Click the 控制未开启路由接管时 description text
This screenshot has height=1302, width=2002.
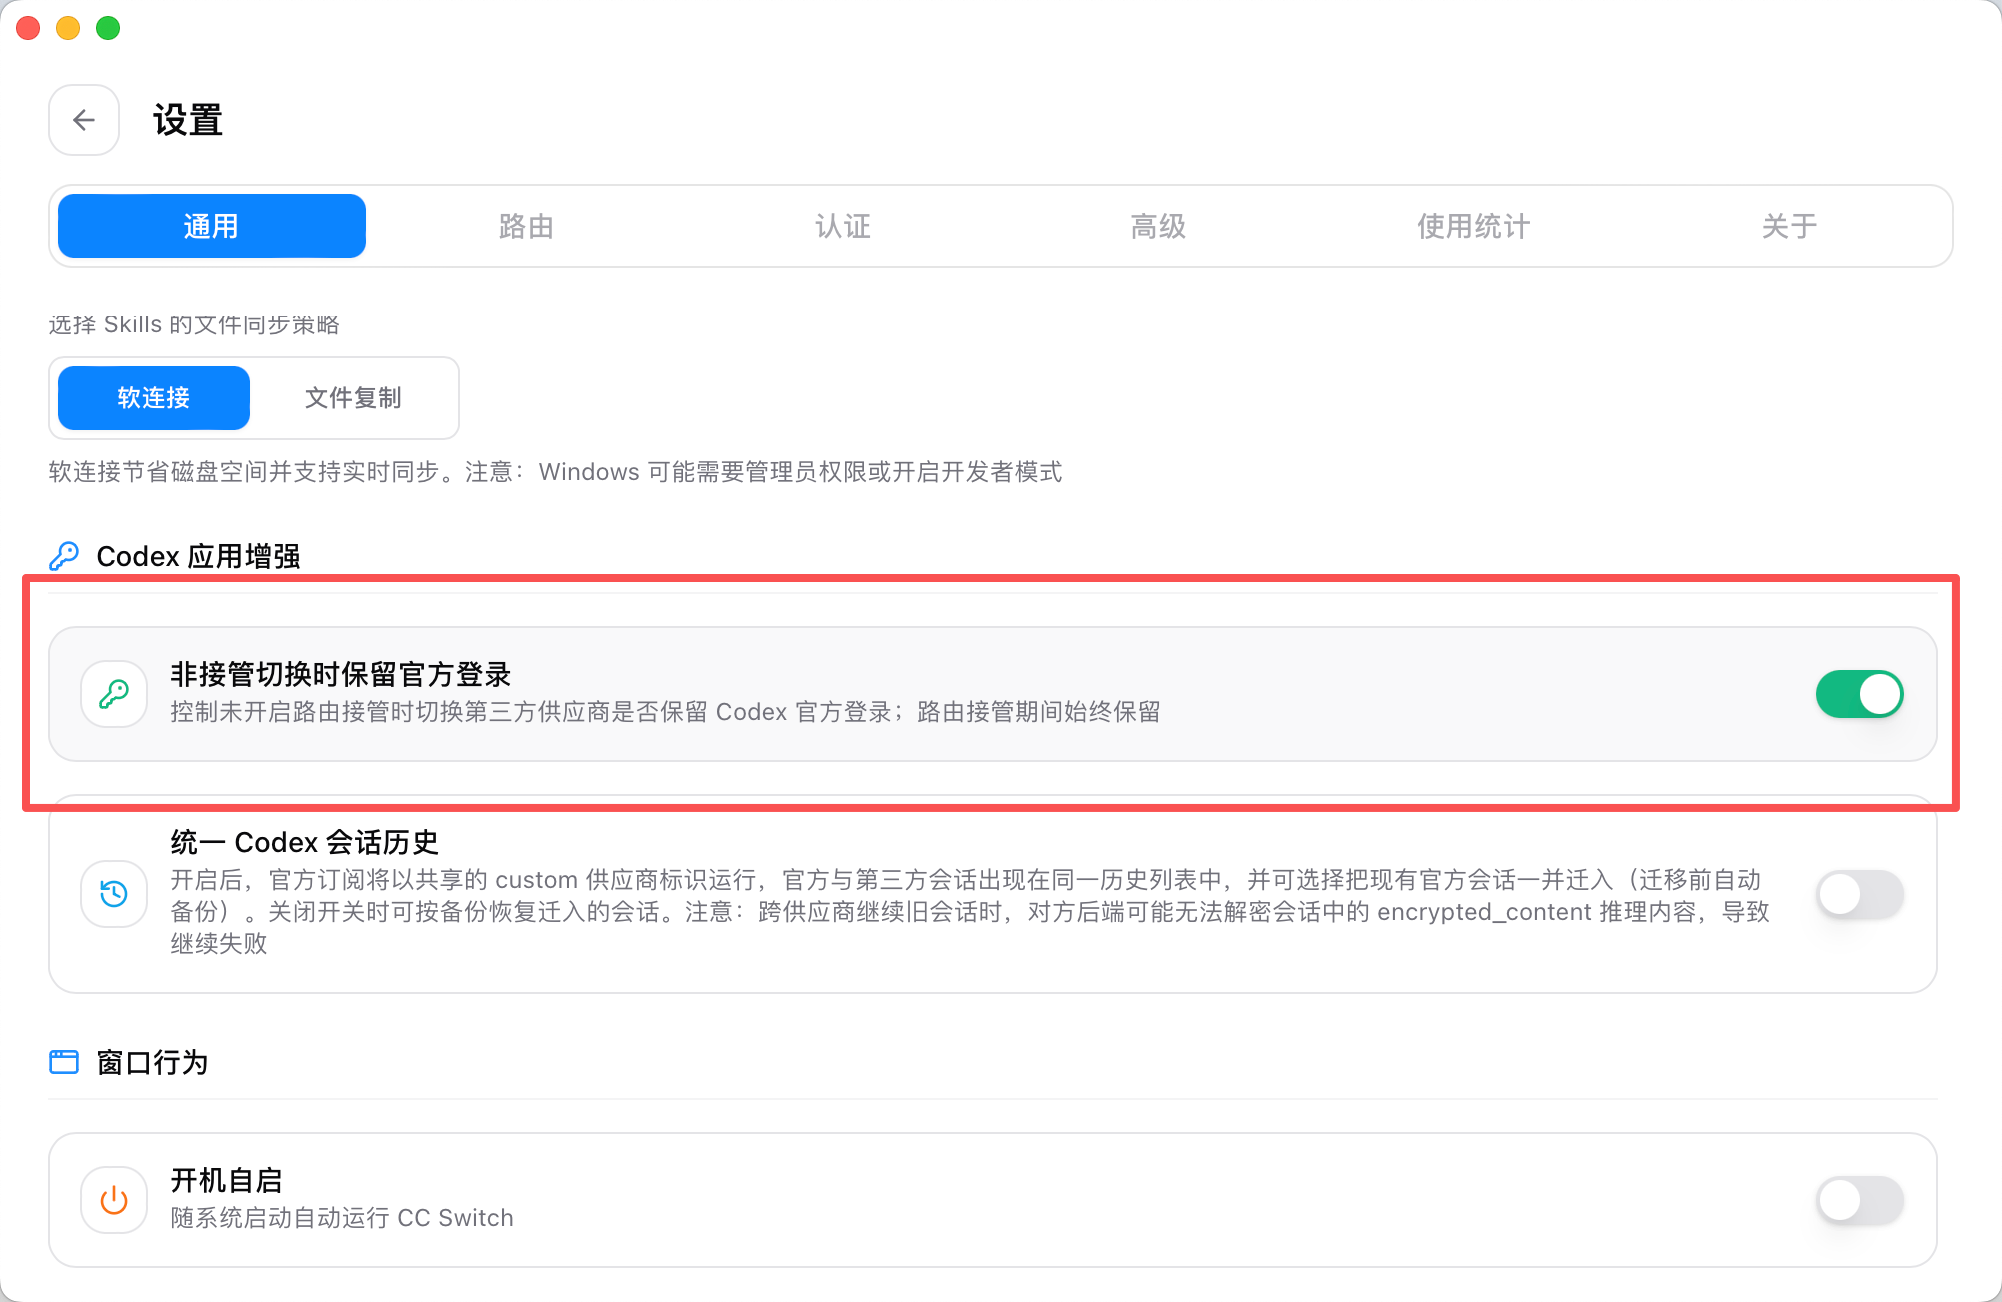665,712
